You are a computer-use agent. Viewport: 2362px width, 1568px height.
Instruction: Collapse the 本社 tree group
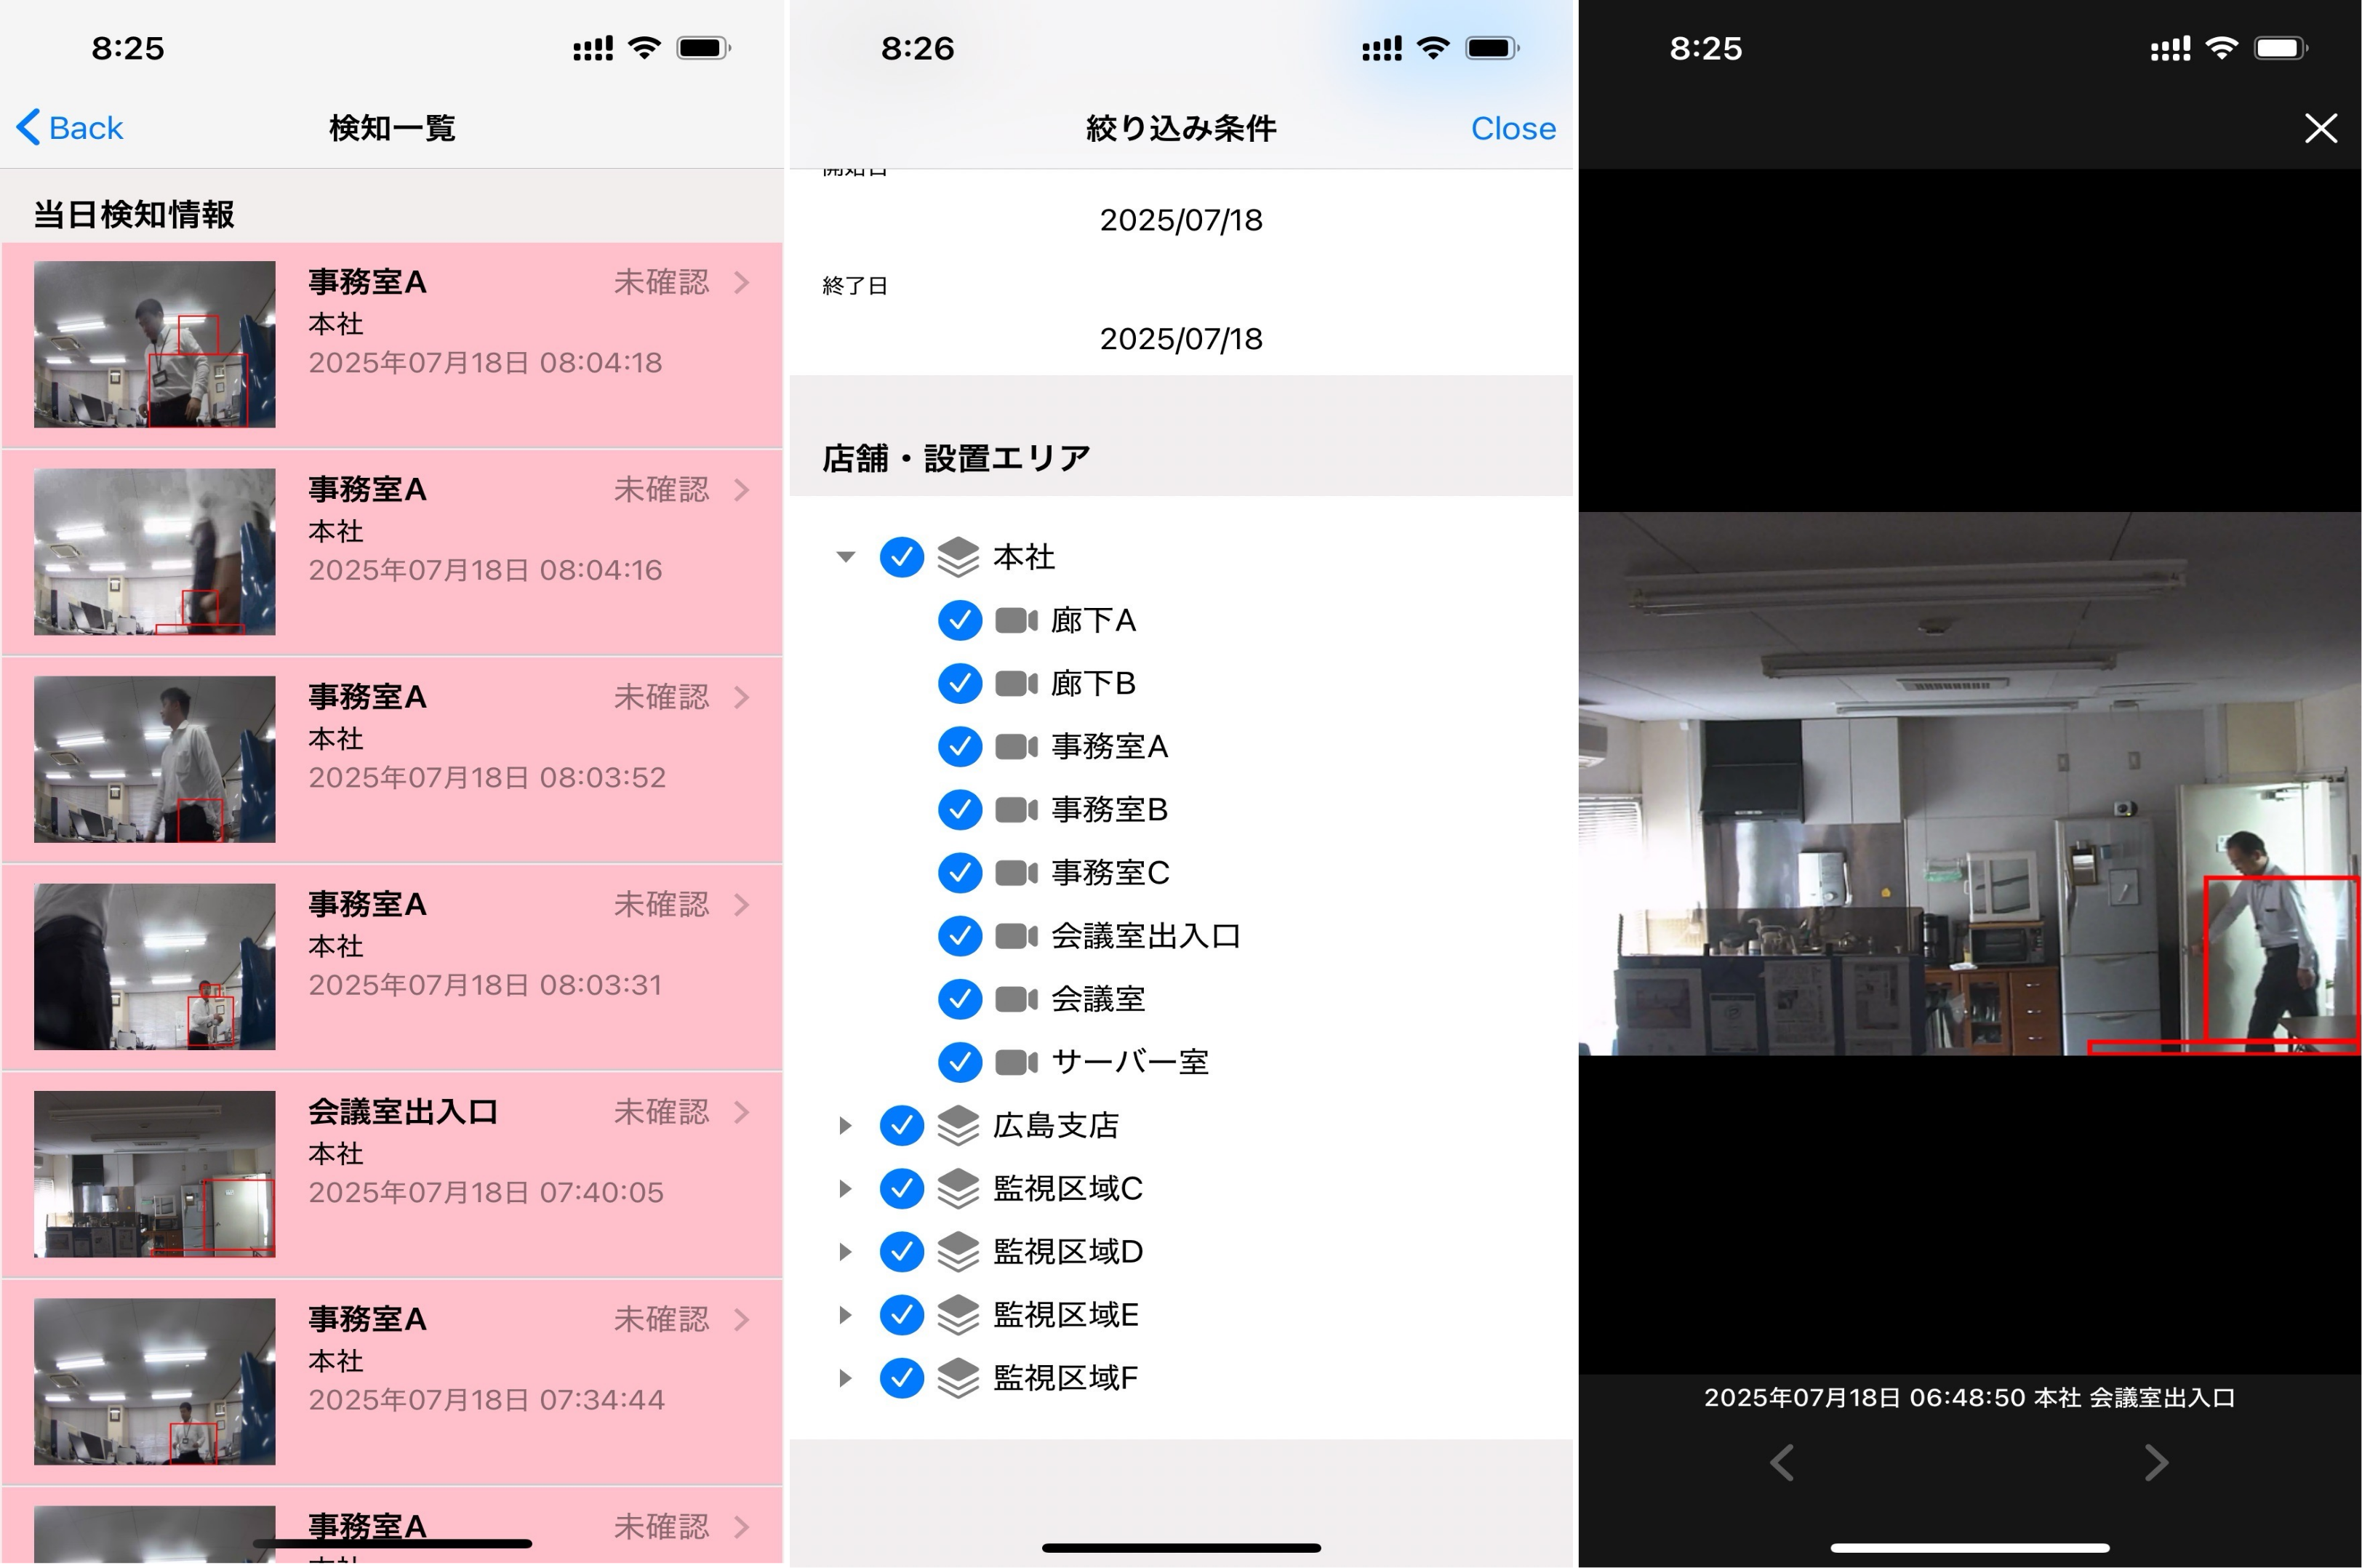(845, 557)
